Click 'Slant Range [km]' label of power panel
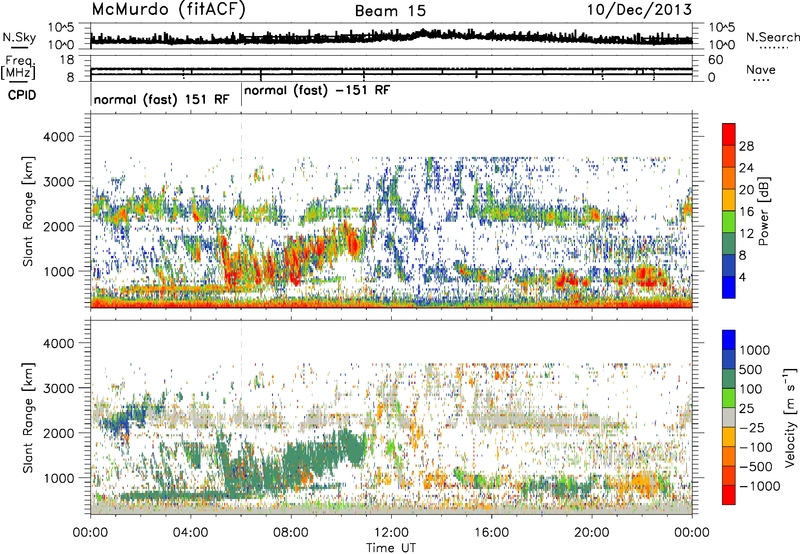Viewport: 800px width, 554px height. point(28,211)
